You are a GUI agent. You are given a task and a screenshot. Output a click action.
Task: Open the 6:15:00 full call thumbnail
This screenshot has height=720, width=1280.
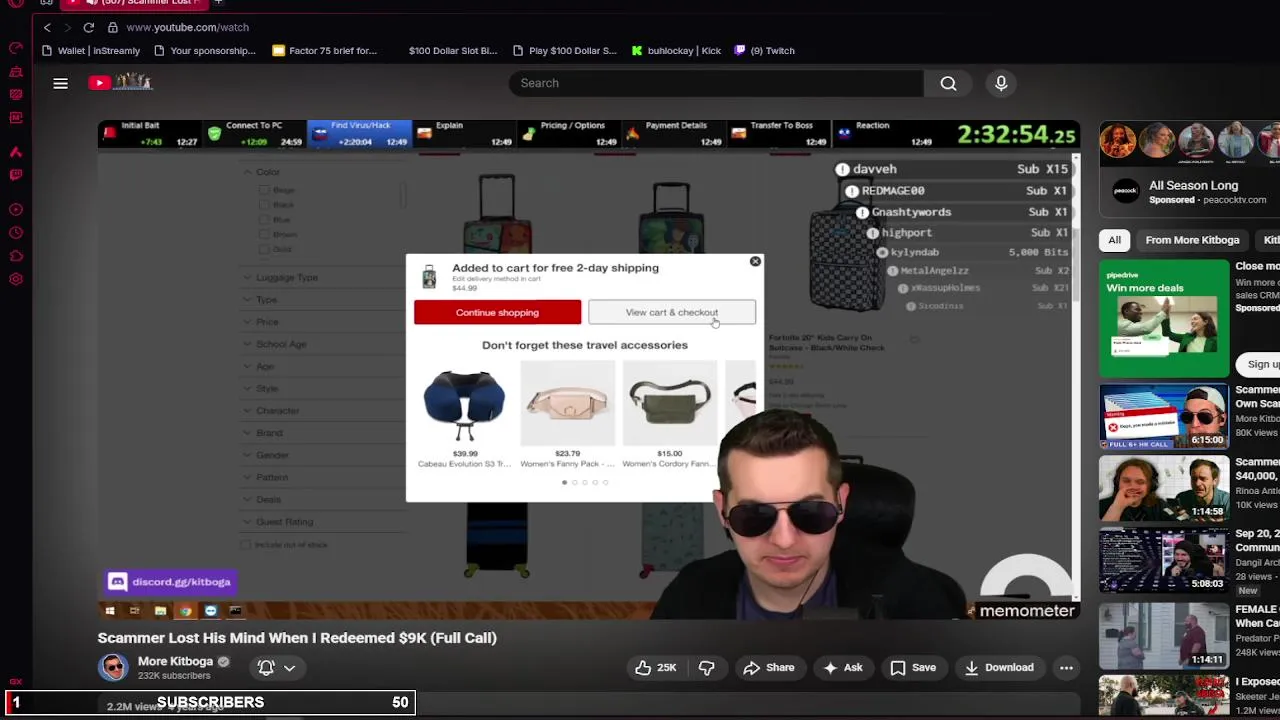(x=1164, y=415)
